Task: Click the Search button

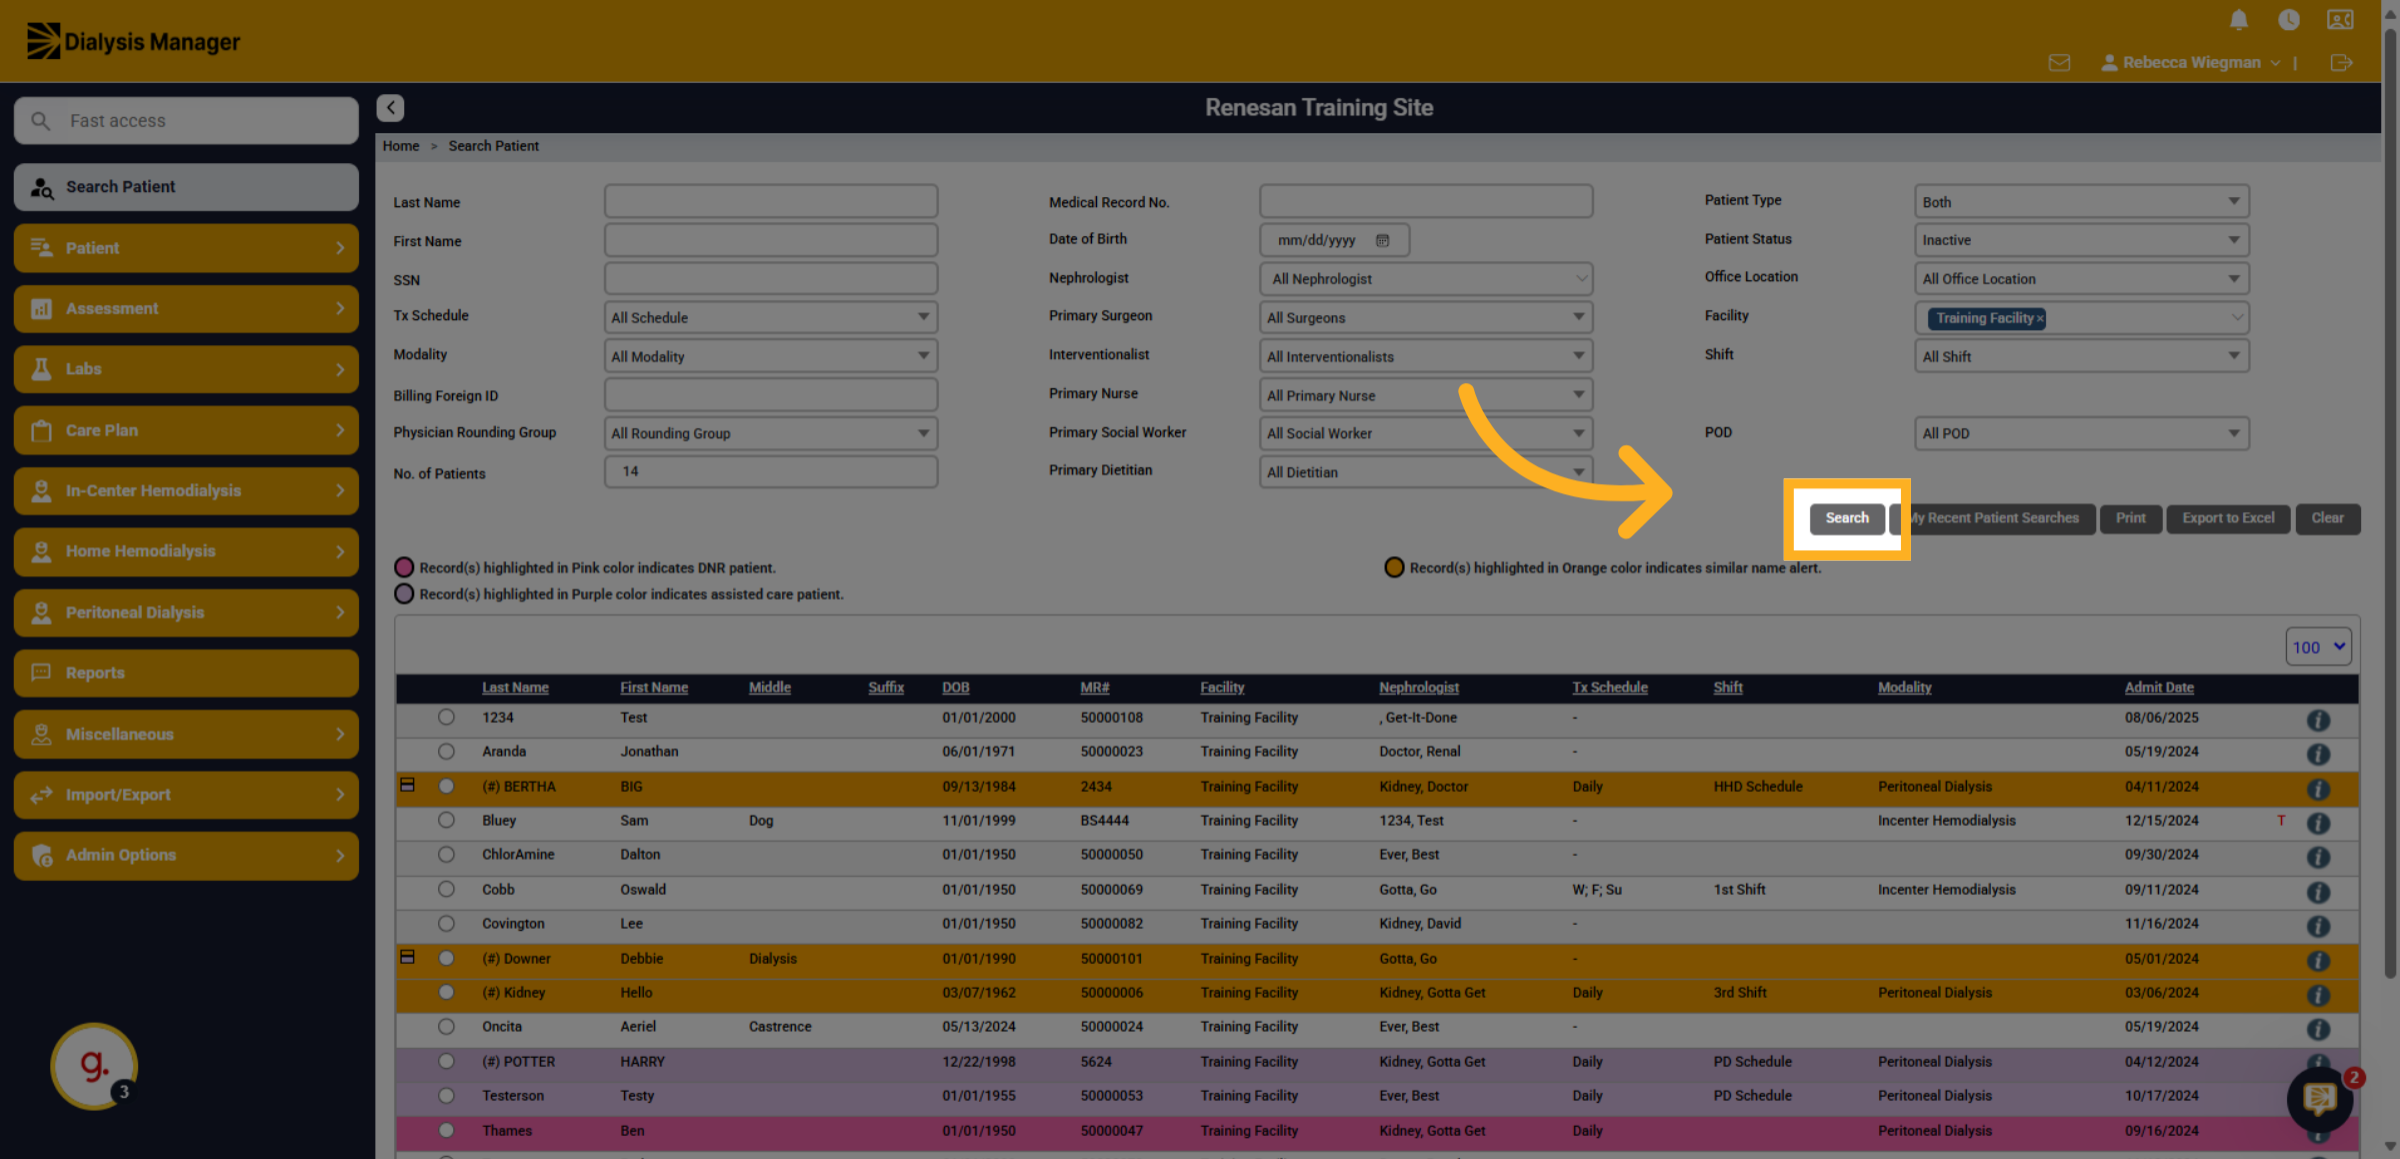Action: click(1846, 518)
